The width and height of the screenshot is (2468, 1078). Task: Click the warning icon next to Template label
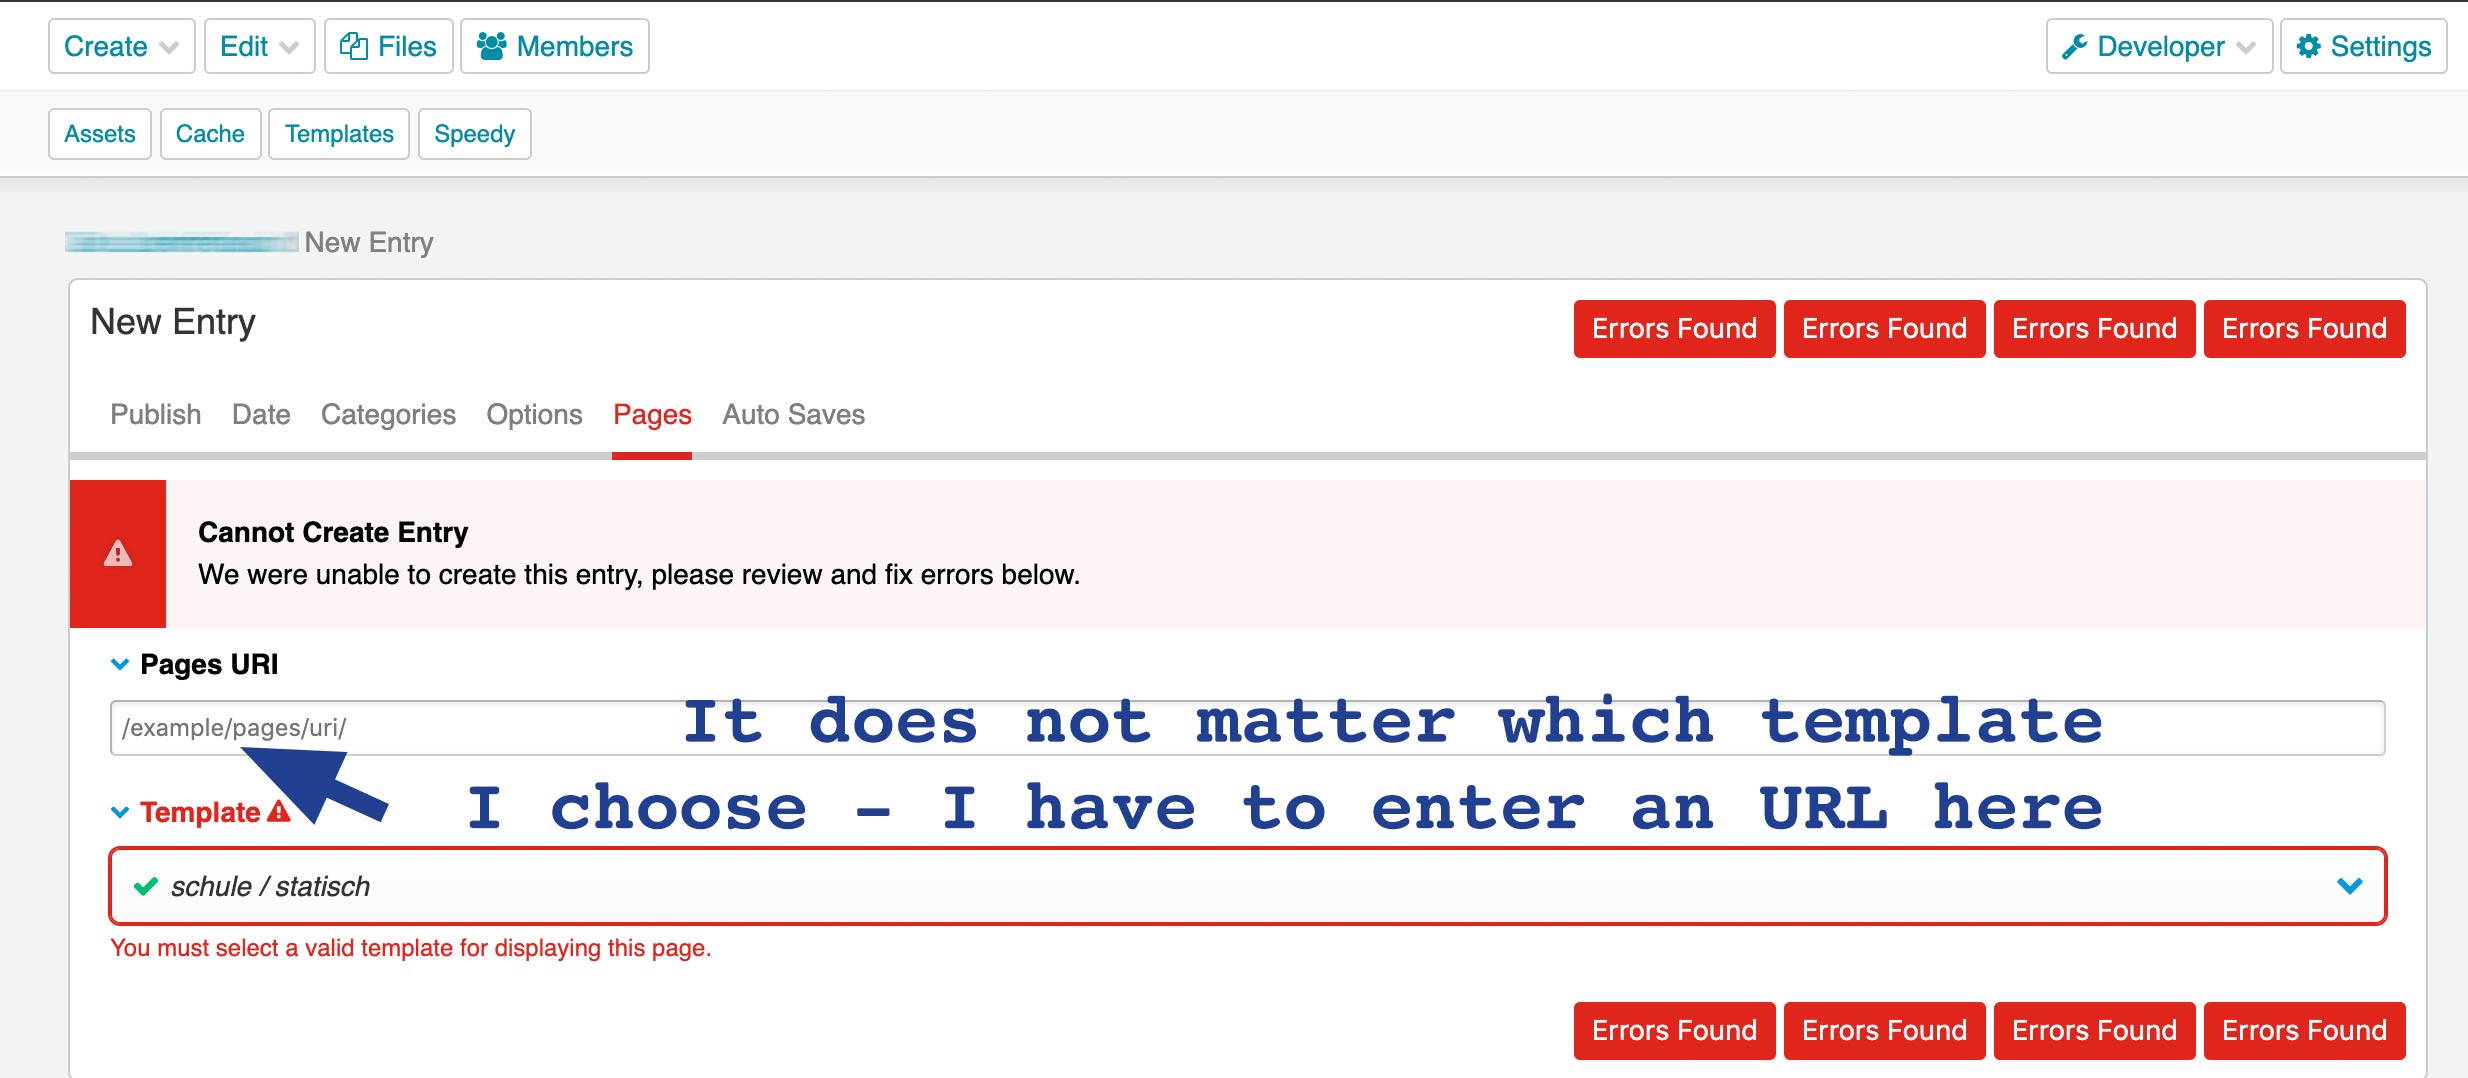(278, 810)
